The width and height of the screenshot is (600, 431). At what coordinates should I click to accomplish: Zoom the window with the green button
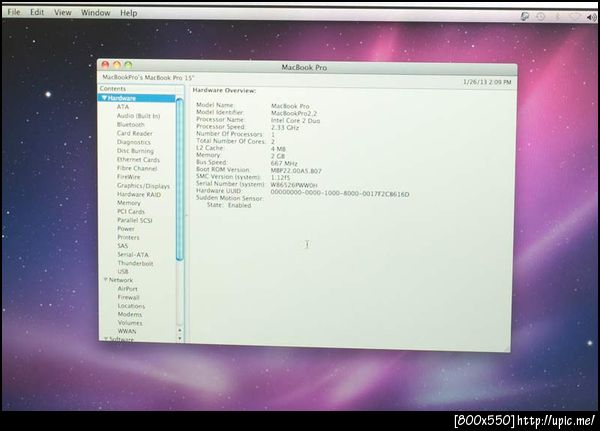point(128,65)
